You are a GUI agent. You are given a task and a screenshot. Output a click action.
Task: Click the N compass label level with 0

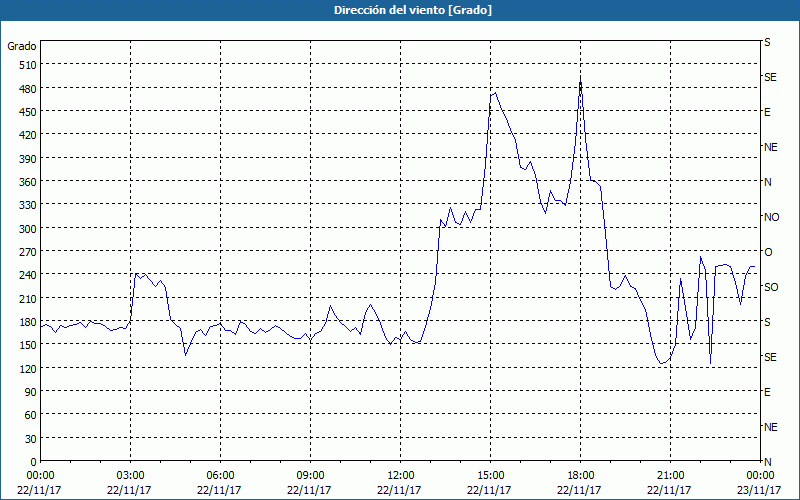767,462
